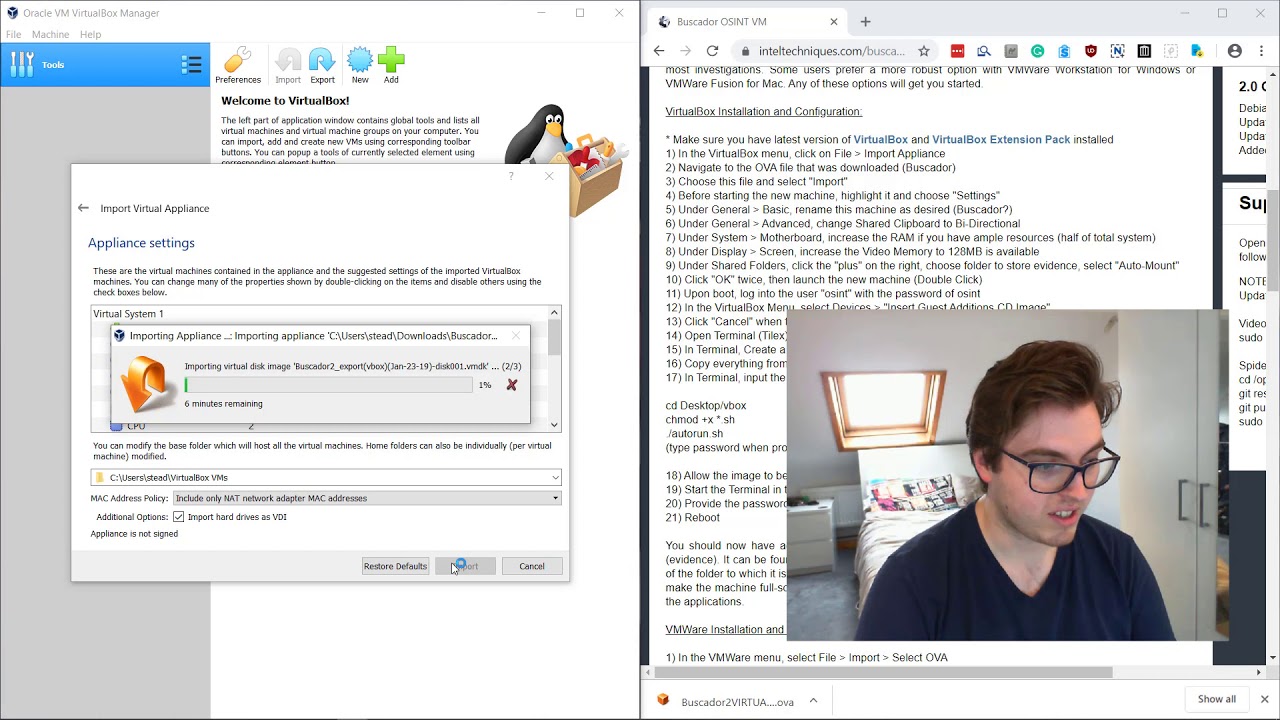This screenshot has width=1280, height=720.
Task: Reload the inteltechniques page
Action: [x=712, y=51]
